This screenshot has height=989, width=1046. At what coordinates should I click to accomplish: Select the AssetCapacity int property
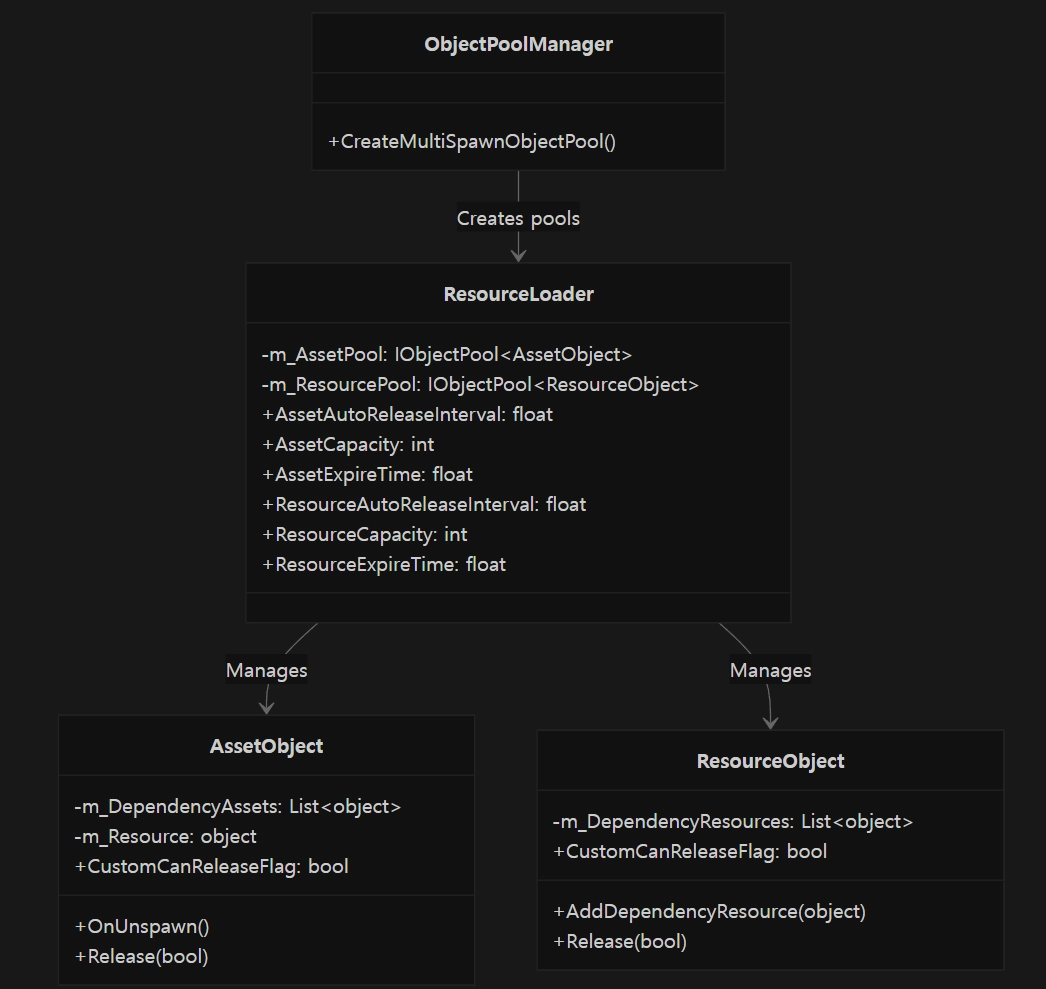point(348,444)
